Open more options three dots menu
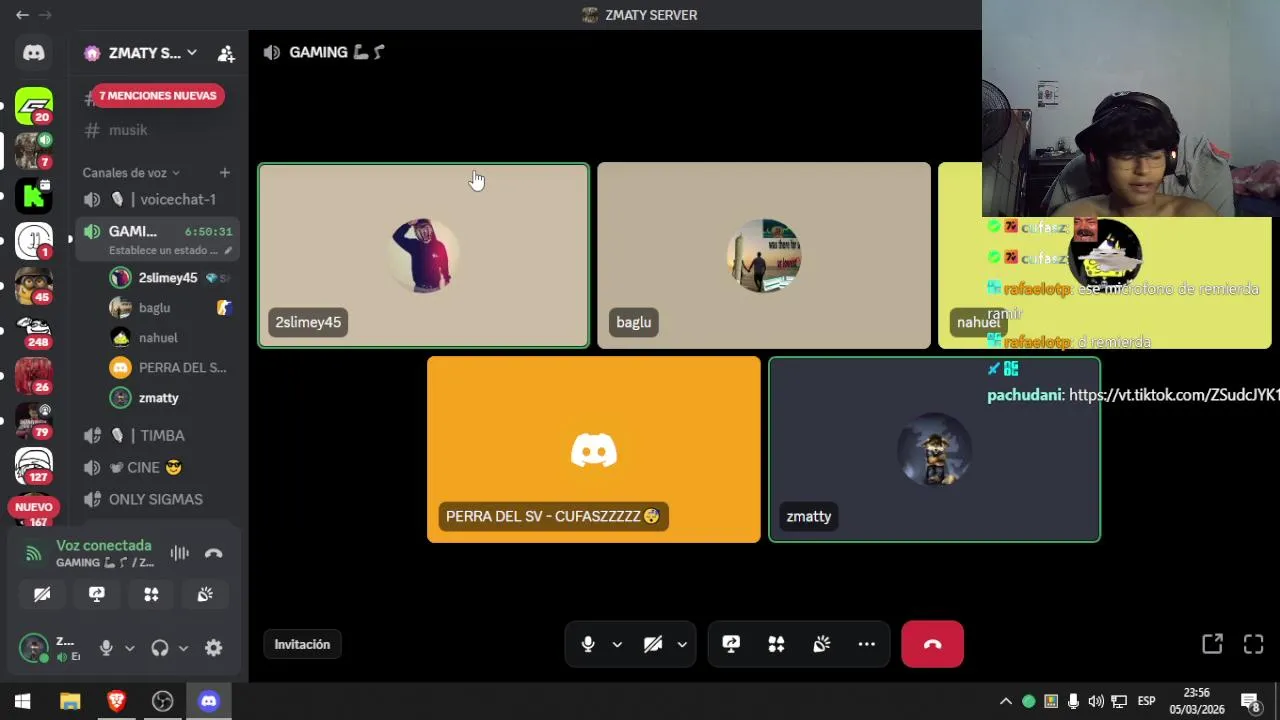The width and height of the screenshot is (1280, 720). [x=867, y=645]
